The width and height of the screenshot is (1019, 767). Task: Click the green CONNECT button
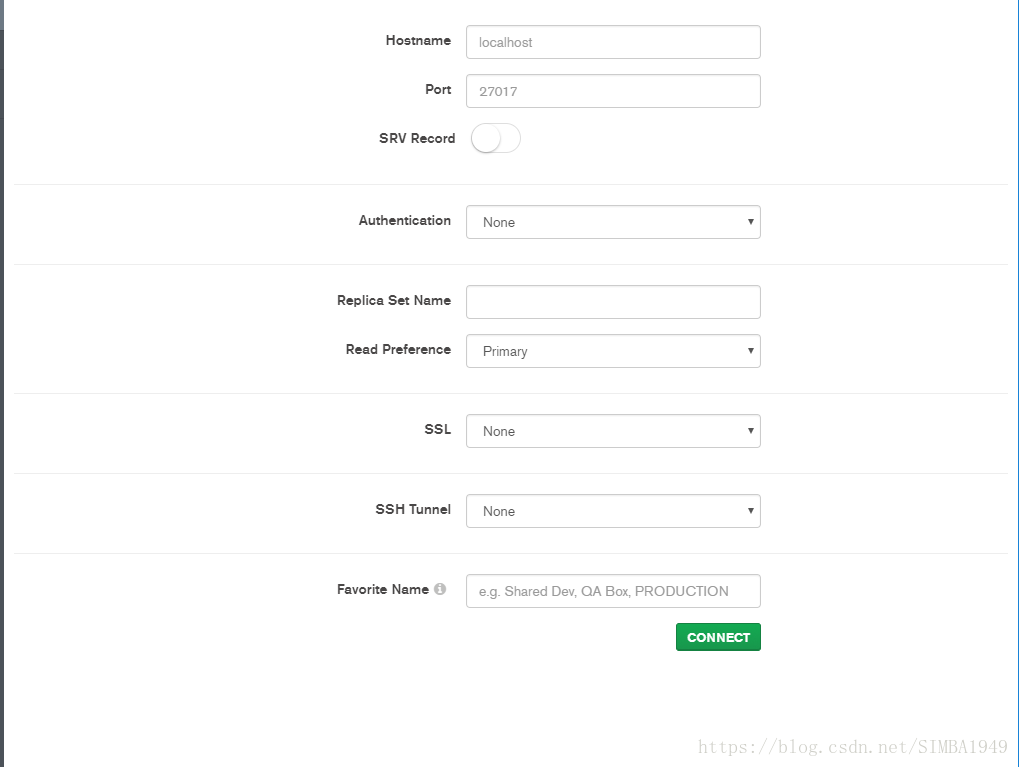click(718, 637)
